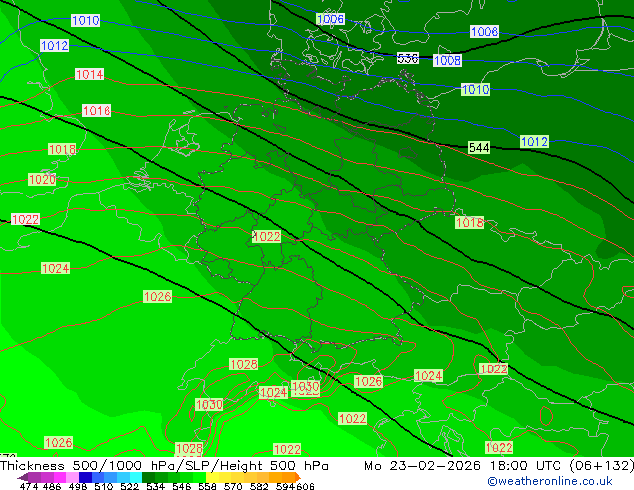Click the blue '1010' label on white background
The width and height of the screenshot is (634, 490).
tap(85, 20)
